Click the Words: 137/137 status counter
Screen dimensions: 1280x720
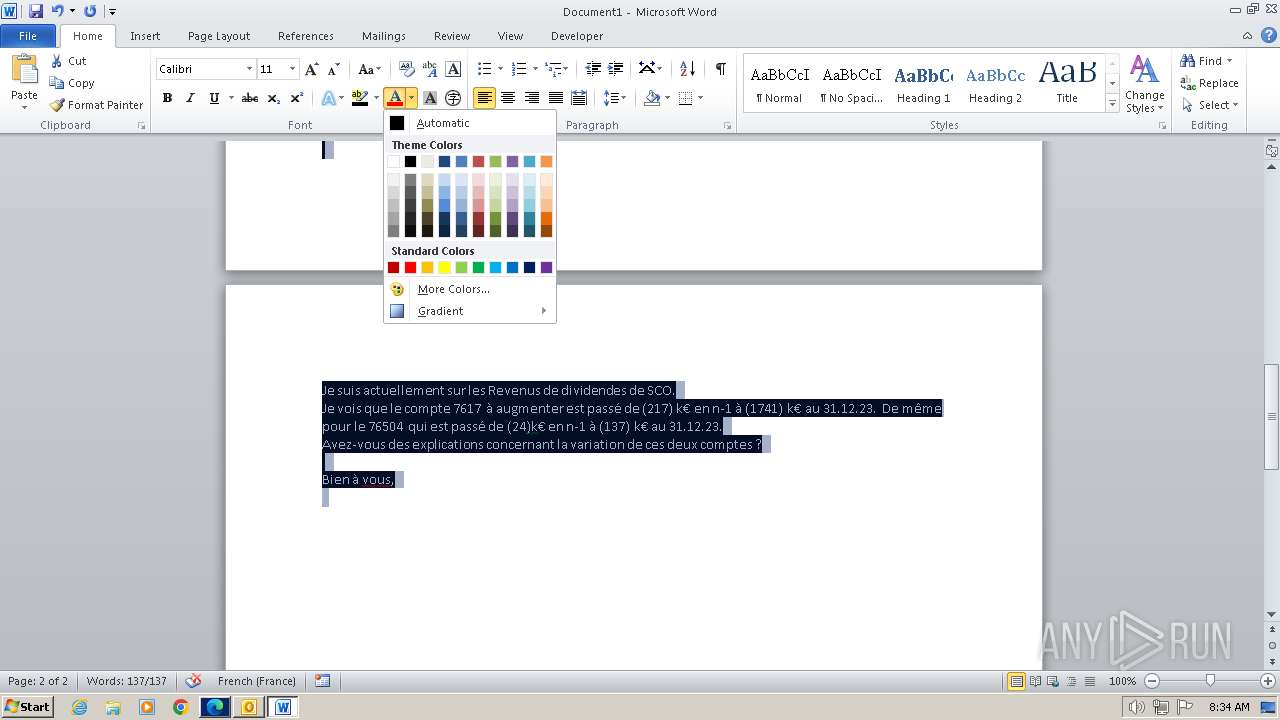click(x=127, y=681)
